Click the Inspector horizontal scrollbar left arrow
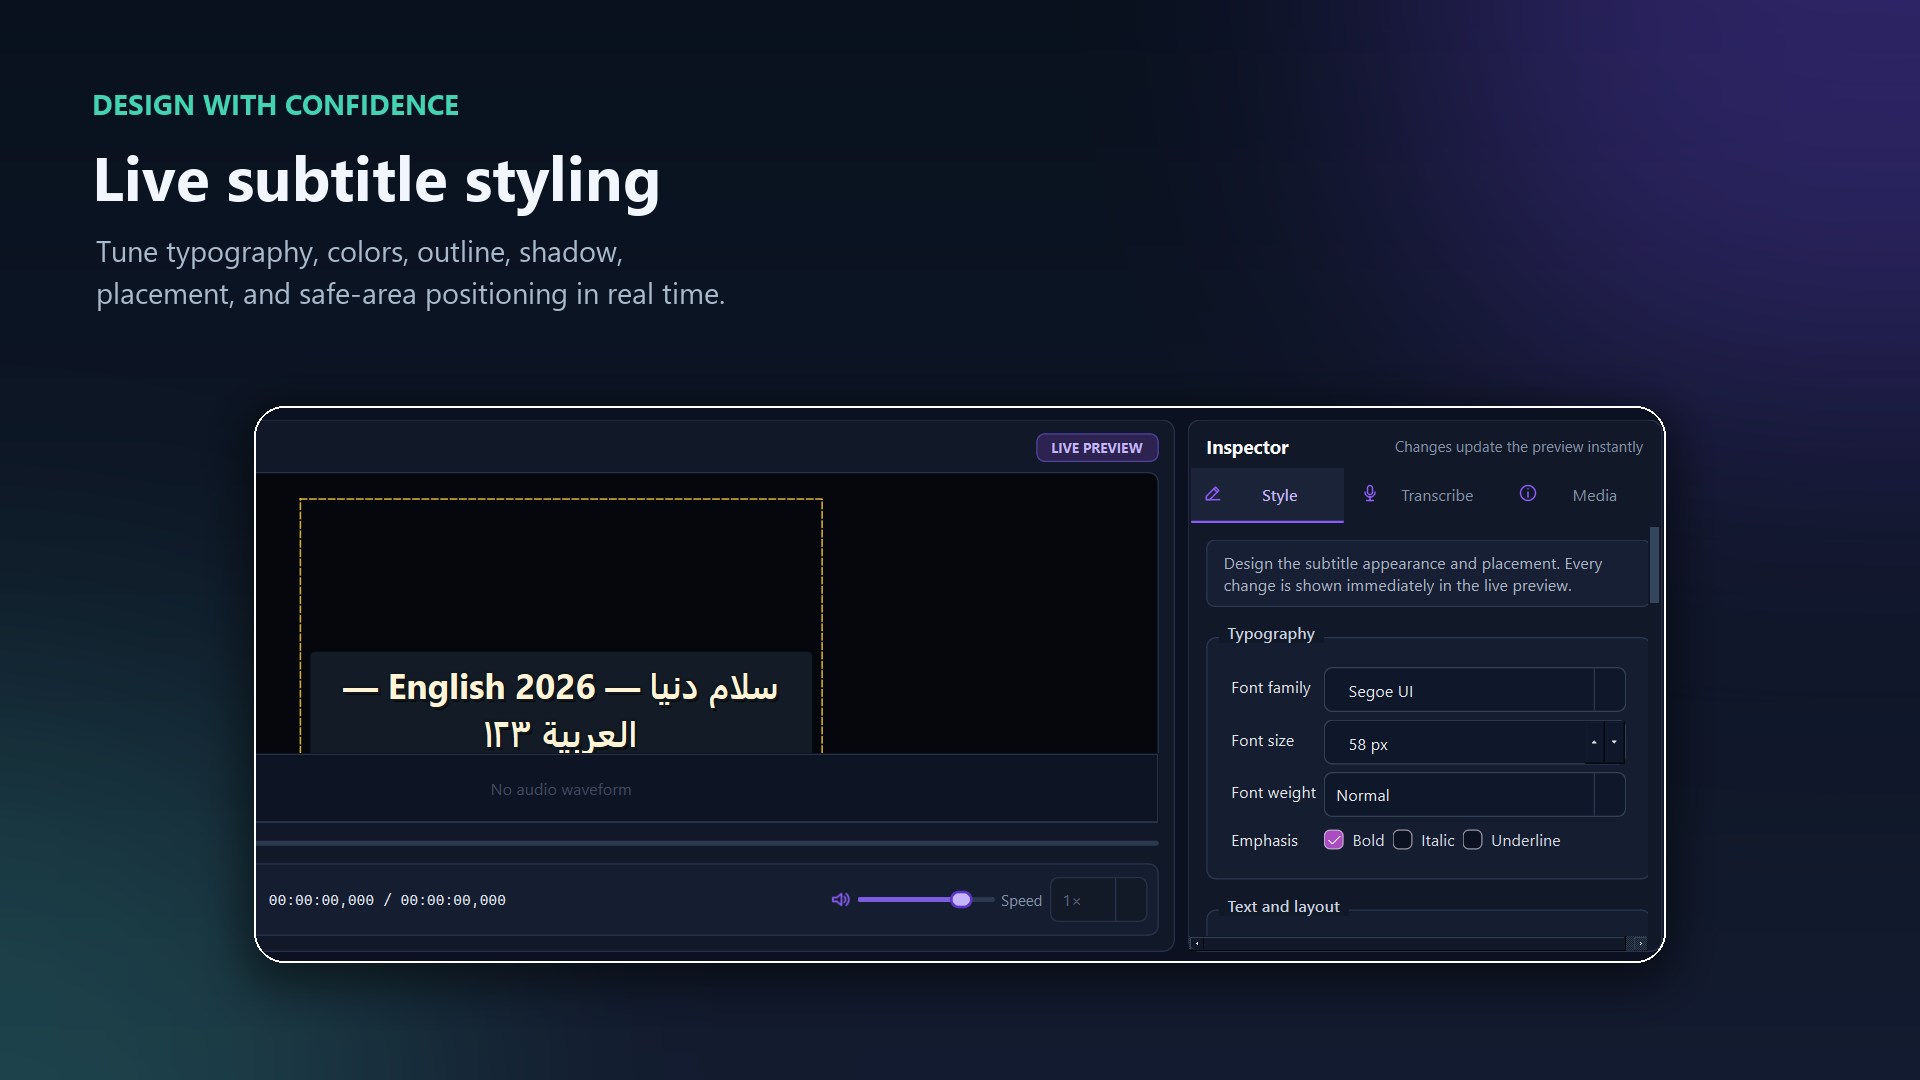Screen dimensions: 1920x1080 (1197, 943)
